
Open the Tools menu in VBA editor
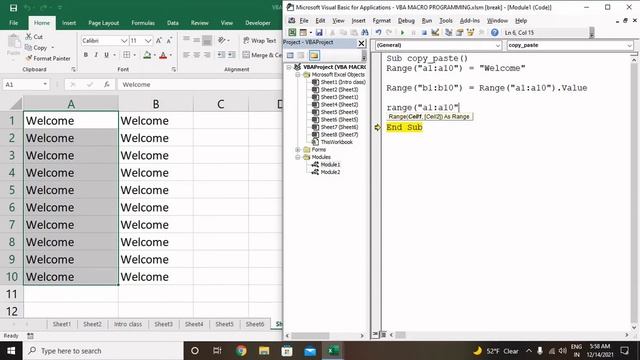pos(446,20)
